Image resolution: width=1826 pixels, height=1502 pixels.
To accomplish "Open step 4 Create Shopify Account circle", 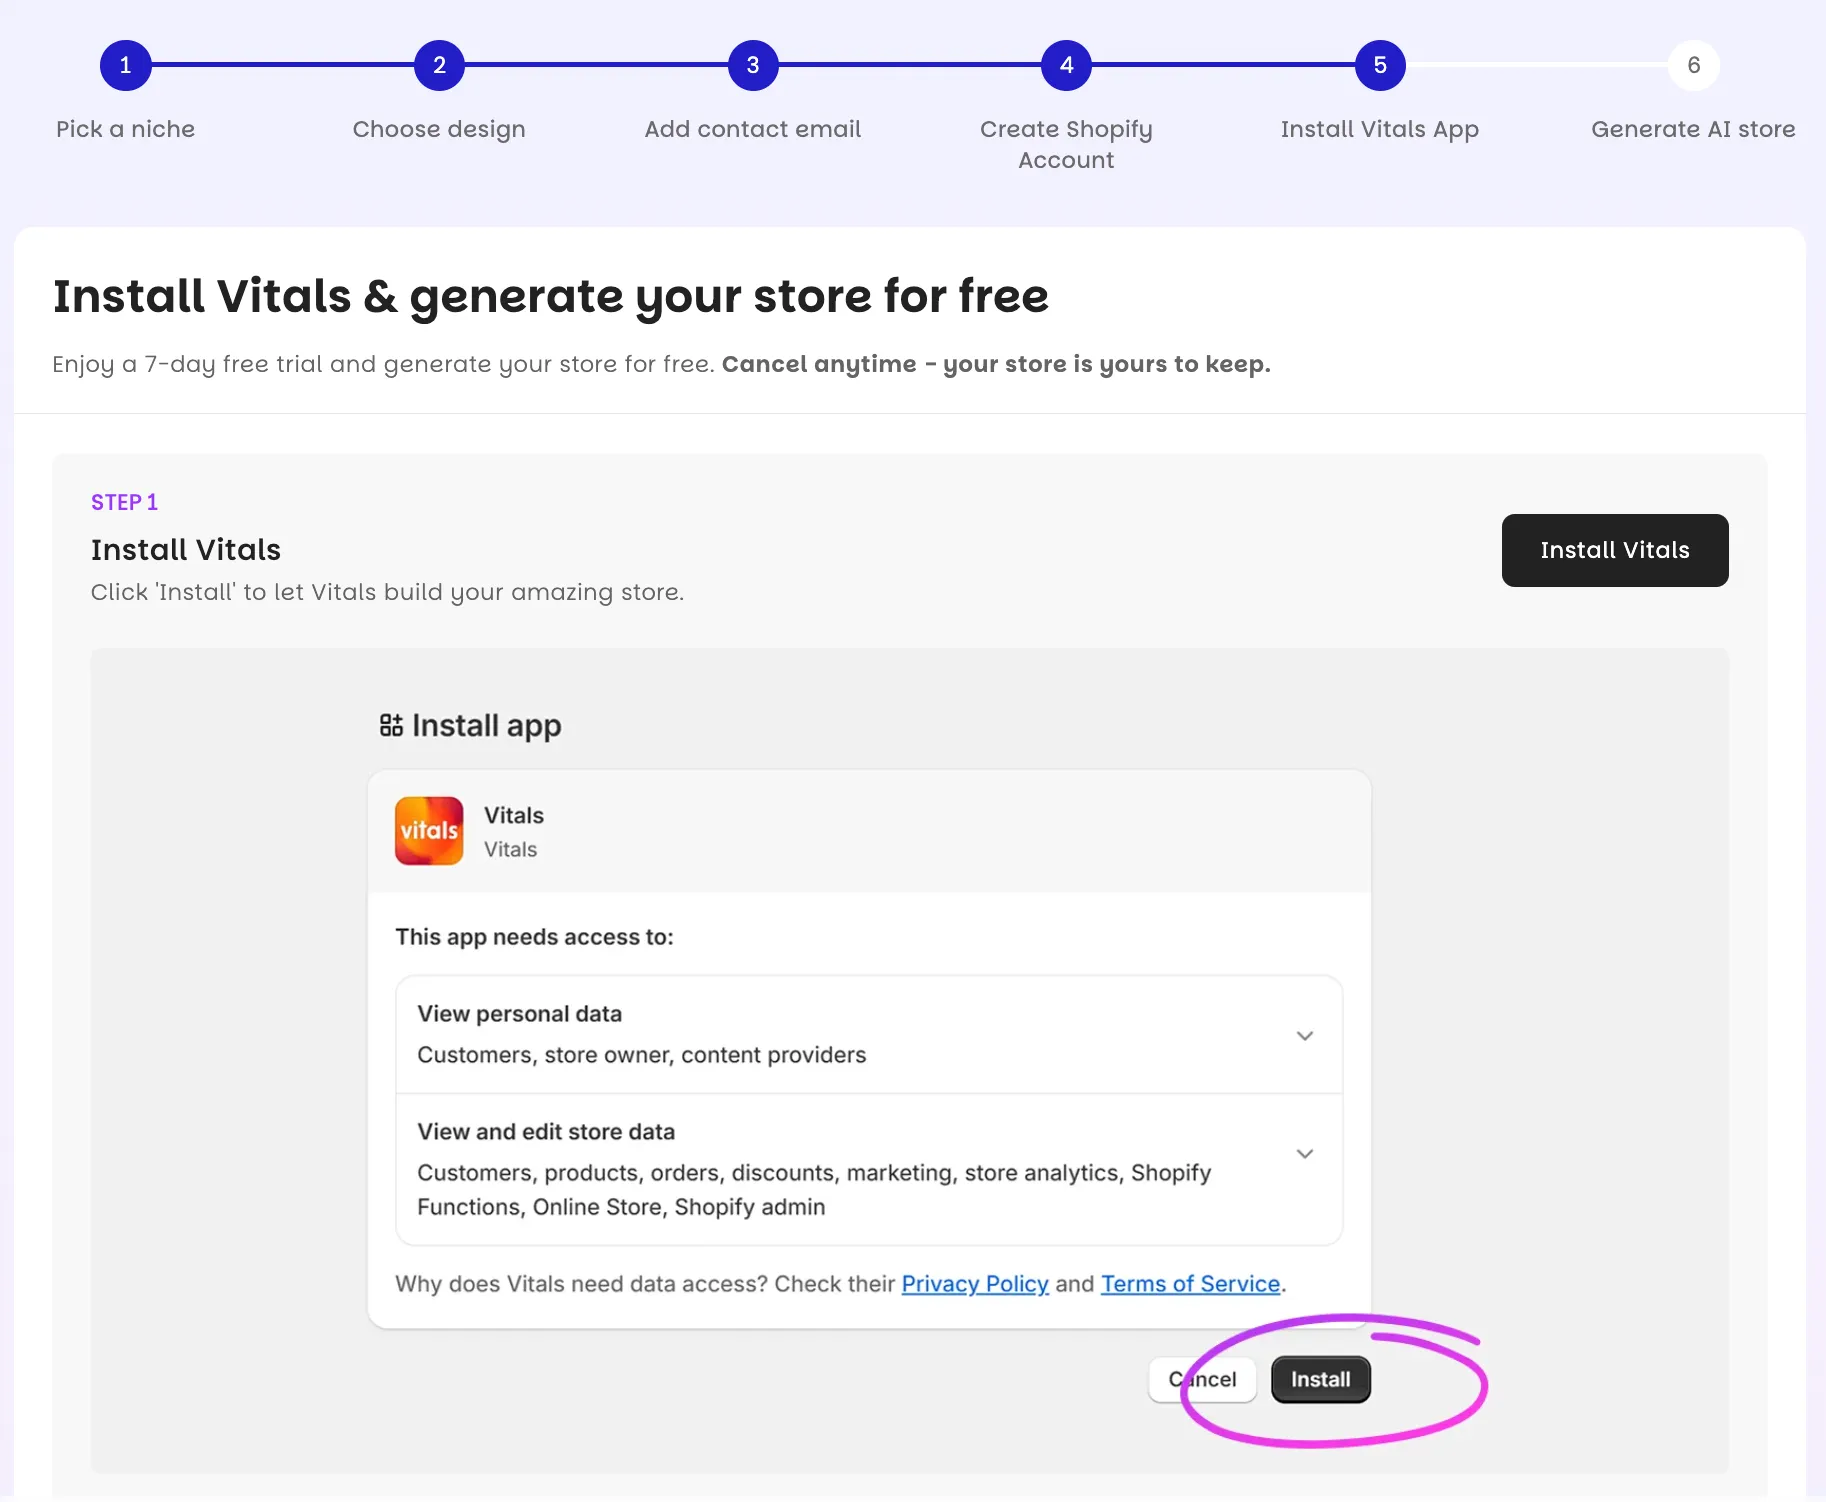I will click(1066, 65).
